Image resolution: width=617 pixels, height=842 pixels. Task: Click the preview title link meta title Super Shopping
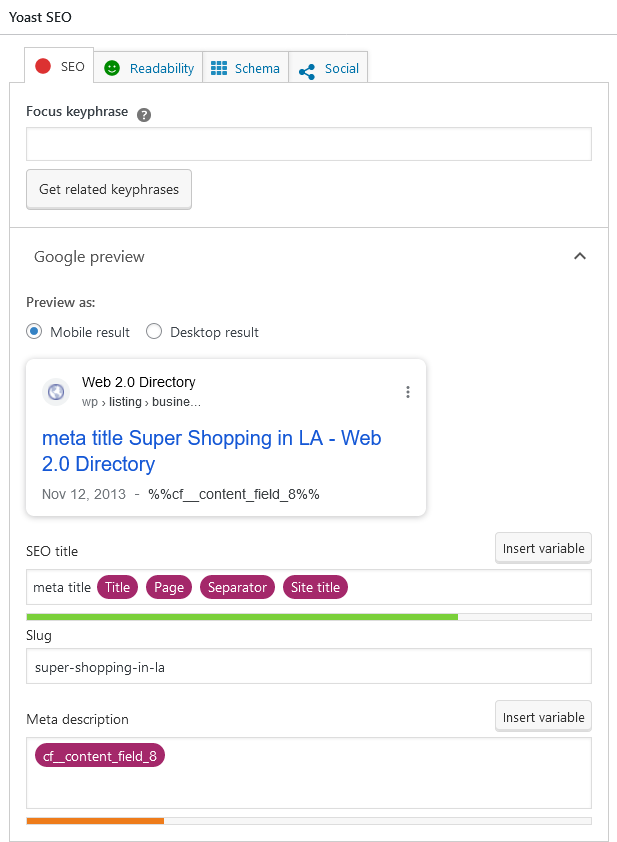click(x=212, y=451)
